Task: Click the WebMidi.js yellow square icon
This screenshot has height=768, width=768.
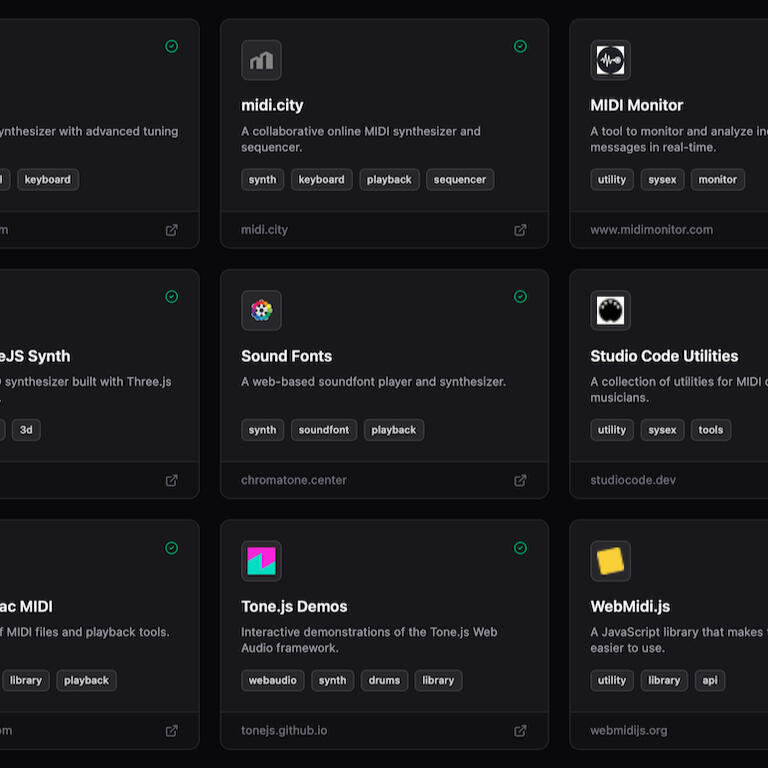Action: [610, 561]
